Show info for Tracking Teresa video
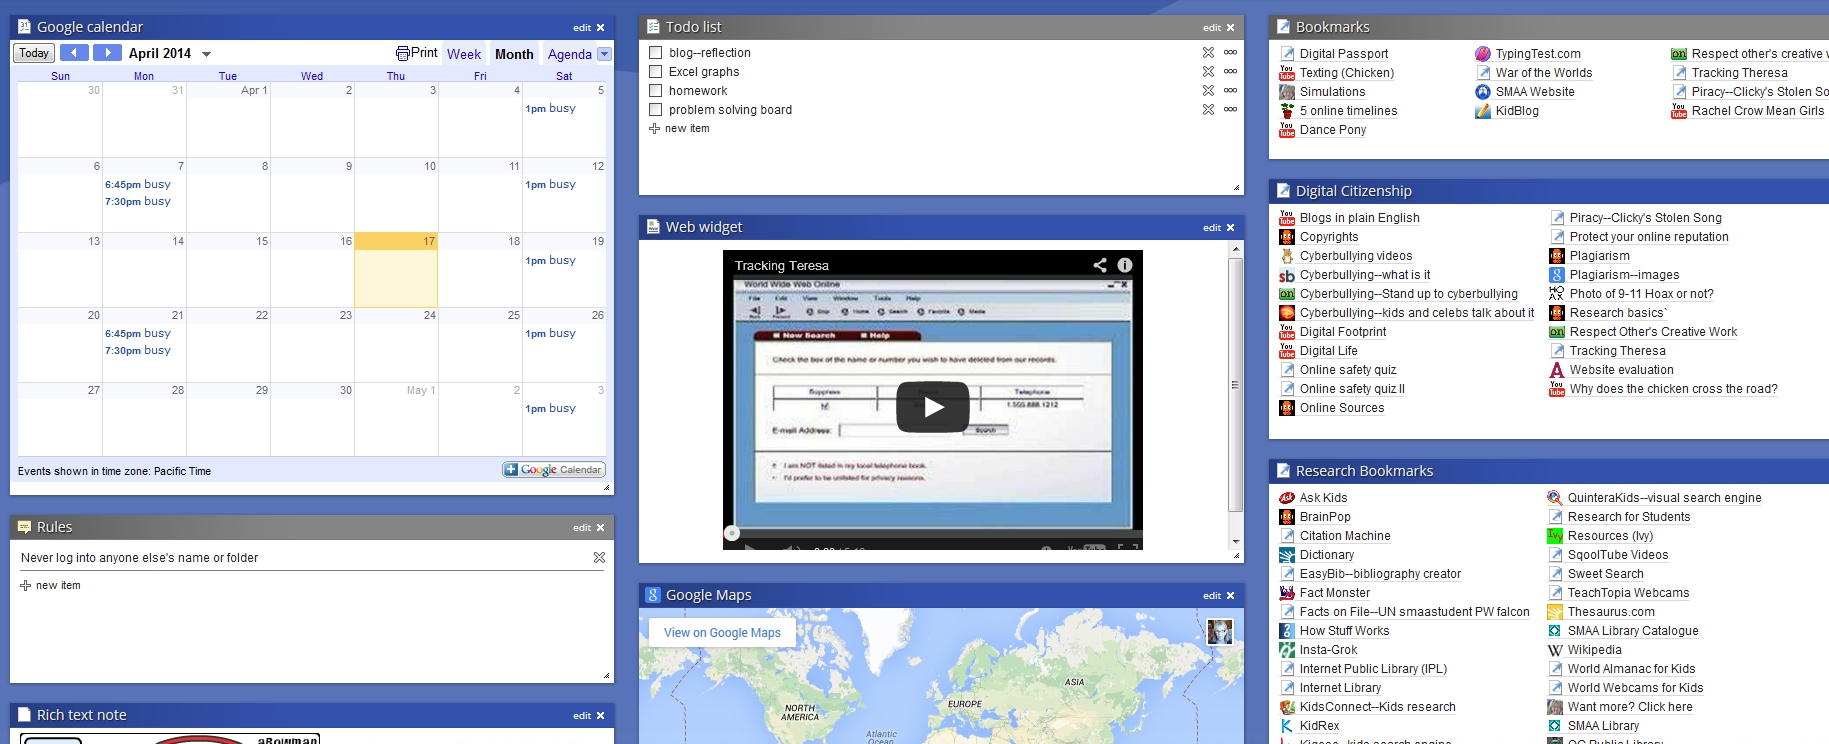 (x=1125, y=265)
